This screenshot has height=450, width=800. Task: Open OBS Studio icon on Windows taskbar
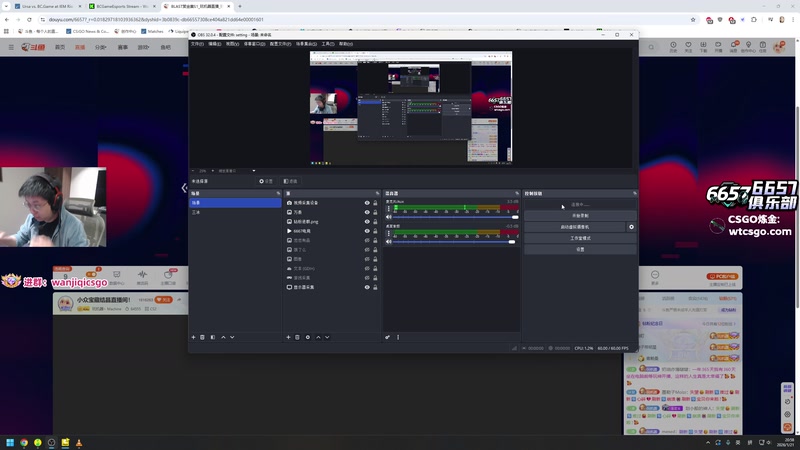tap(52, 443)
